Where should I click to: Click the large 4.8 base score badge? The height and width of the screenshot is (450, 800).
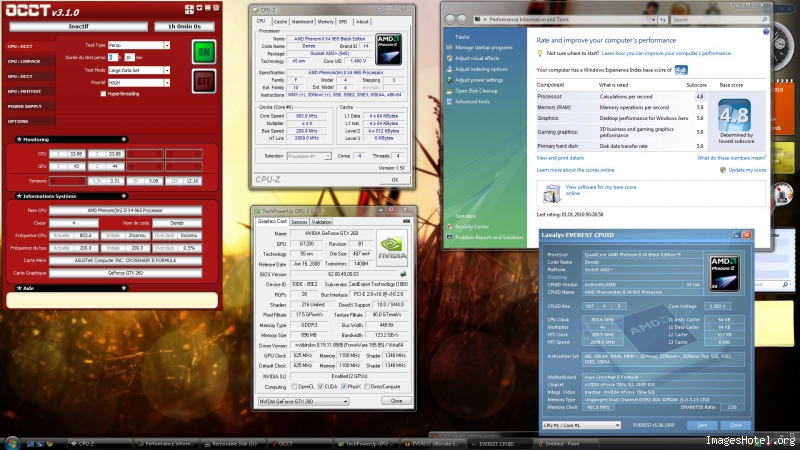coord(734,115)
